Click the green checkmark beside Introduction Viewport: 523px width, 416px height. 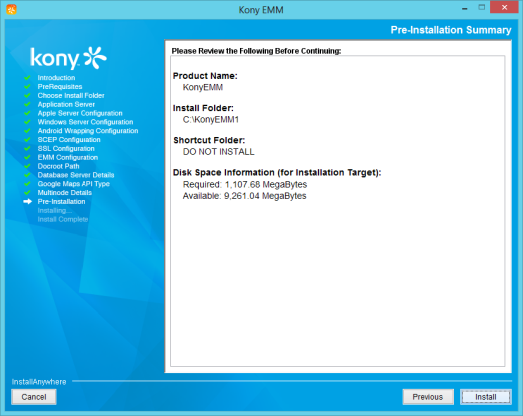click(27, 78)
